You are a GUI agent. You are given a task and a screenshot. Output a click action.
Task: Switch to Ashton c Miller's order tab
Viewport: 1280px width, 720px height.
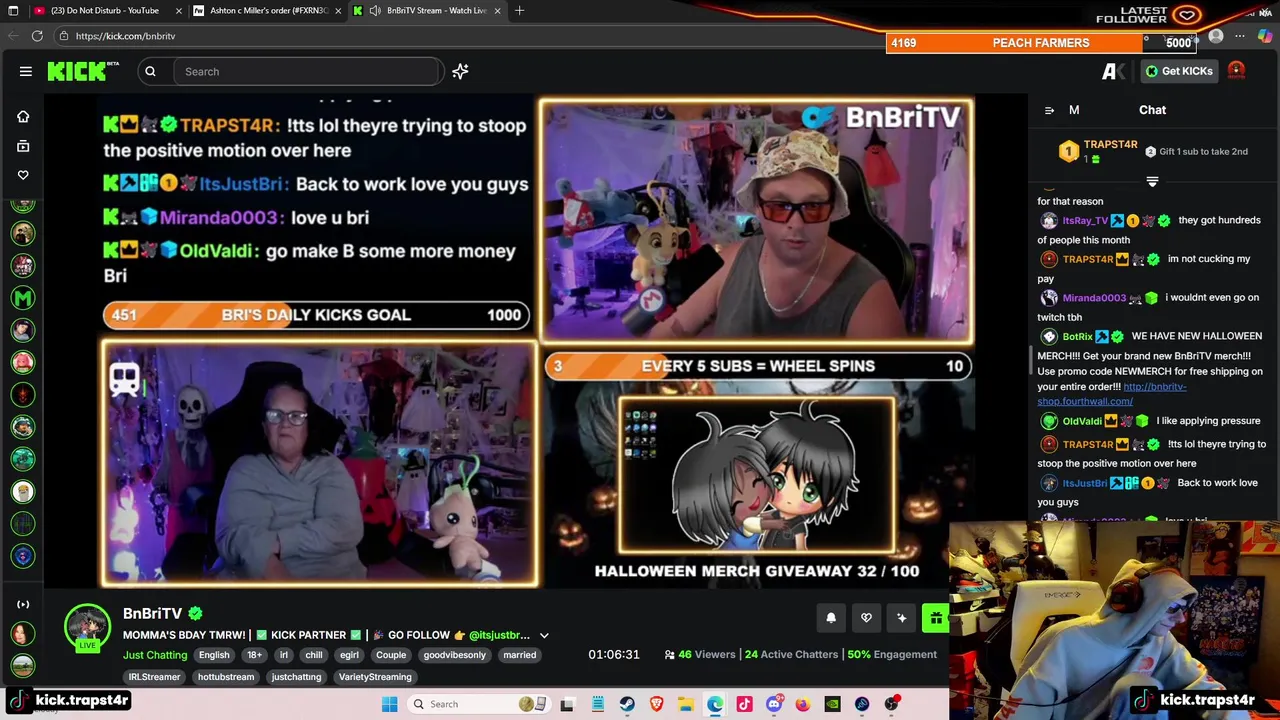[269, 10]
